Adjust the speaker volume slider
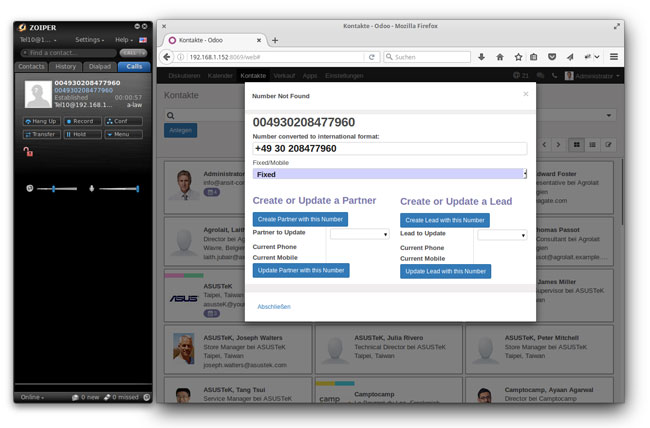 tap(57, 189)
